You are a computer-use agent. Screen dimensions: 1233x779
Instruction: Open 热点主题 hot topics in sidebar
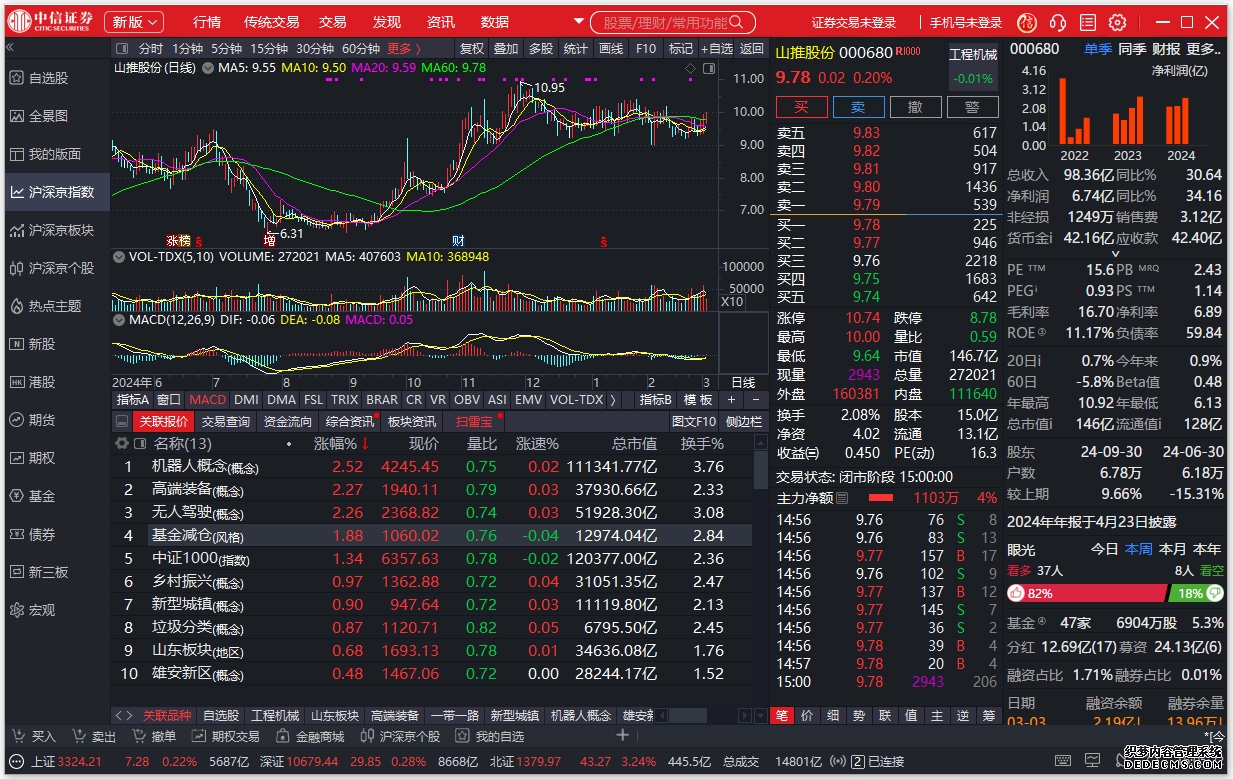pyautogui.click(x=55, y=306)
